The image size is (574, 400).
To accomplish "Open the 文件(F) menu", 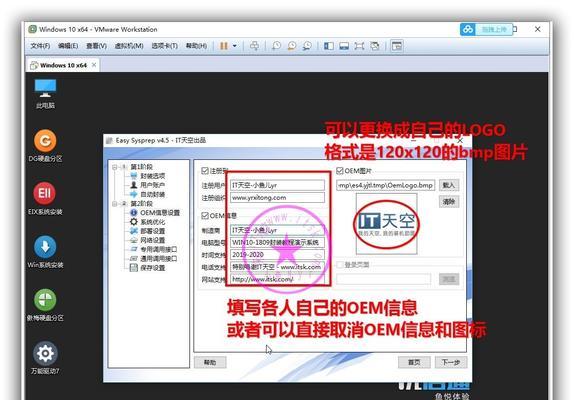I will (x=40, y=46).
